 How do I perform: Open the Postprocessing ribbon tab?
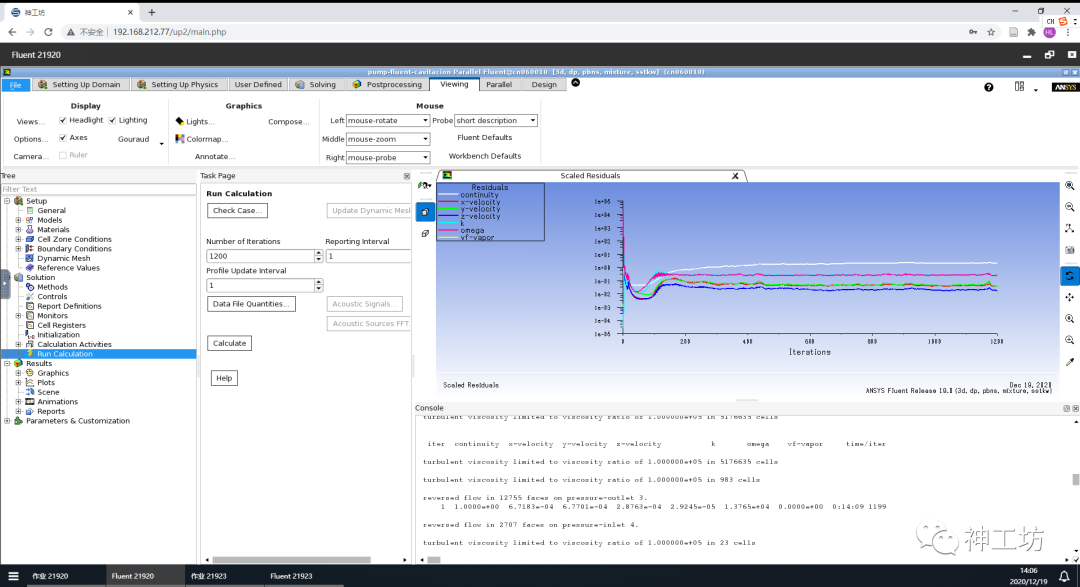pyautogui.click(x=387, y=85)
